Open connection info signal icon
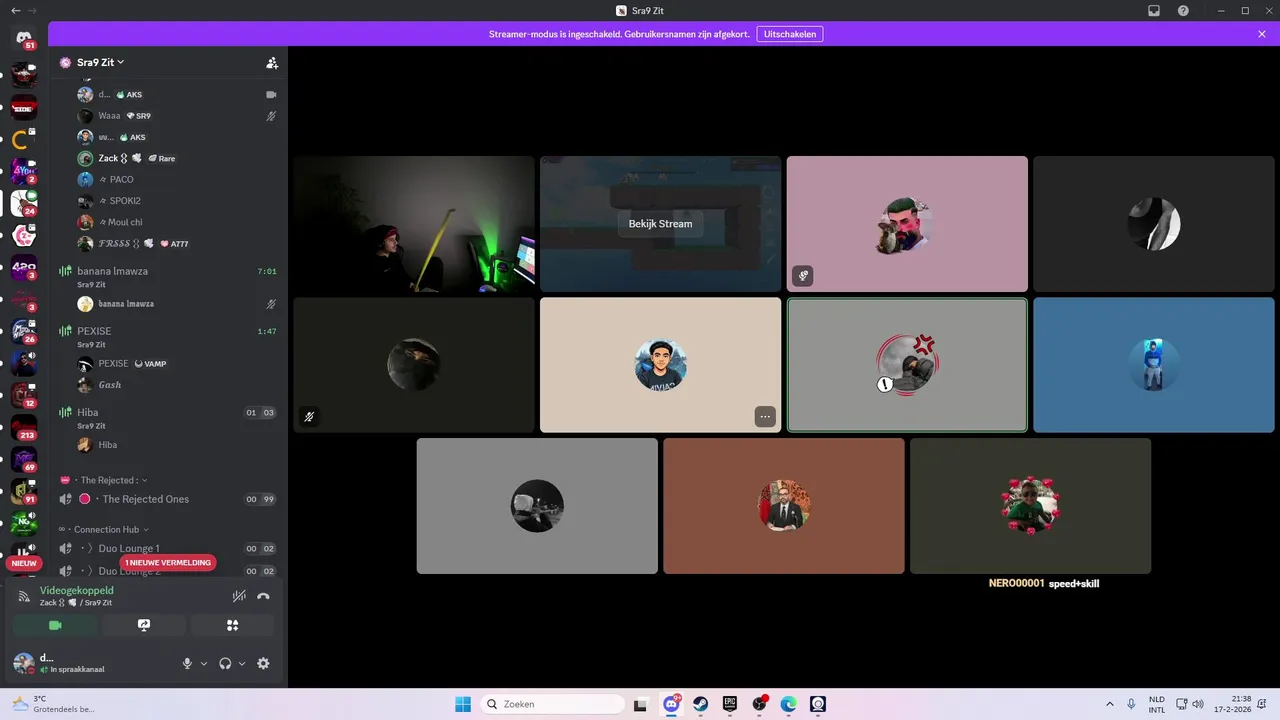The height and width of the screenshot is (720, 1280). (x=25, y=596)
